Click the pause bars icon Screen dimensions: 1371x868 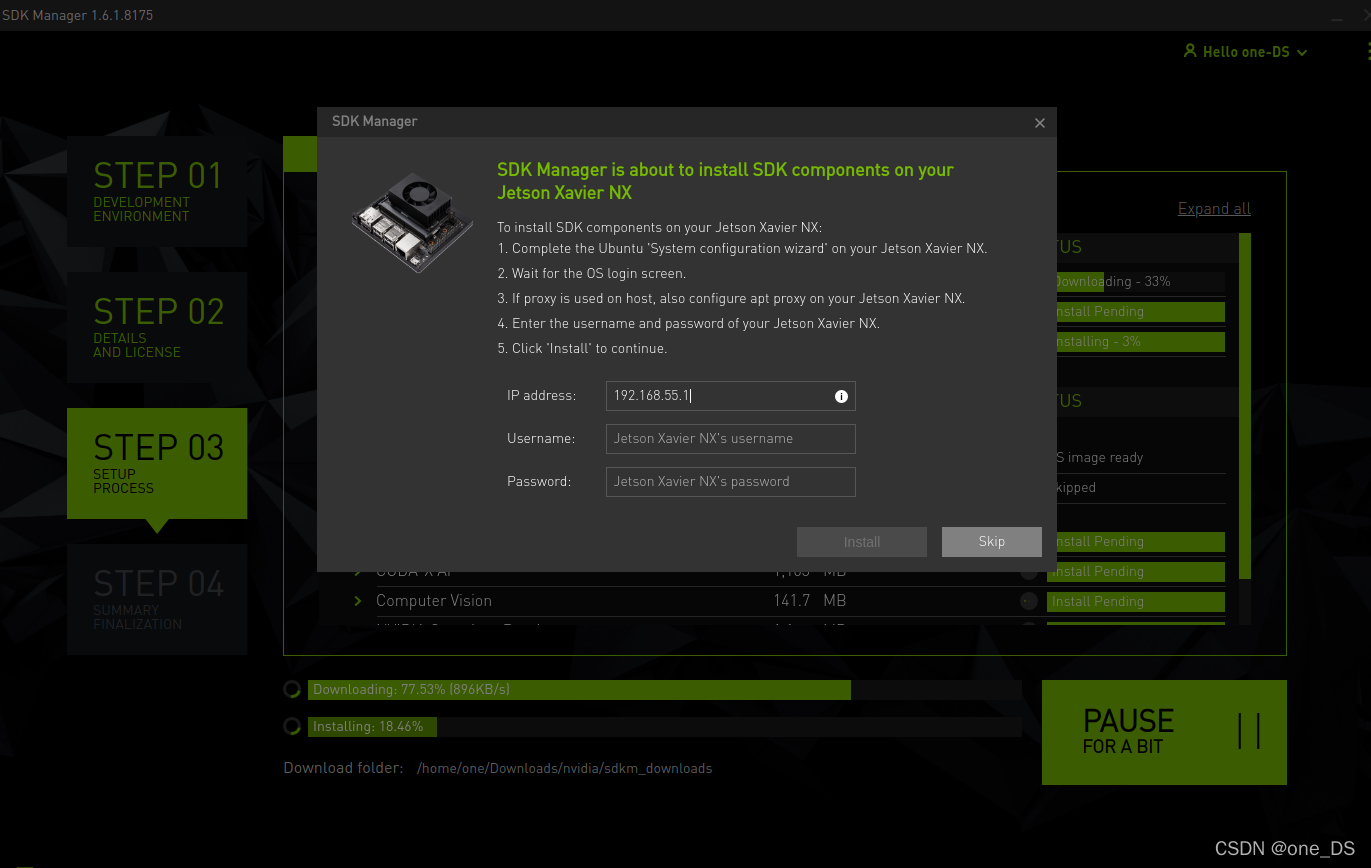pos(1249,732)
